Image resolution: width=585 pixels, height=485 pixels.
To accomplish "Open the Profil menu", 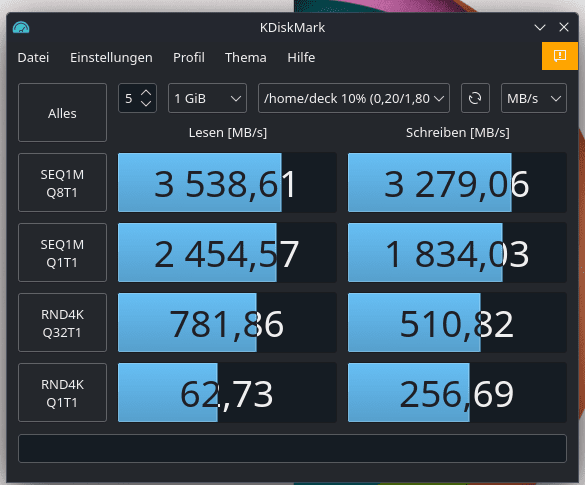I will [x=189, y=57].
